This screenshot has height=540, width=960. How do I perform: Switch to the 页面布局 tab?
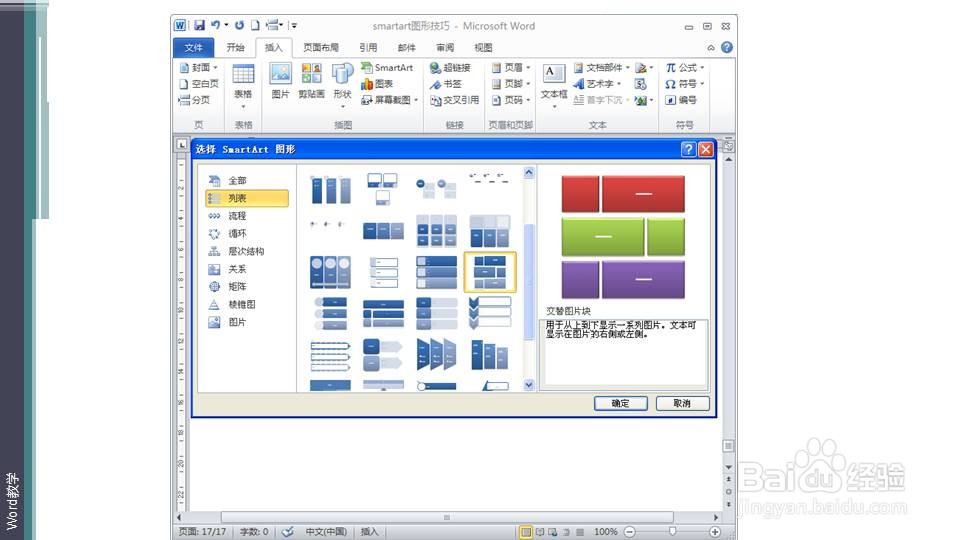click(x=321, y=48)
